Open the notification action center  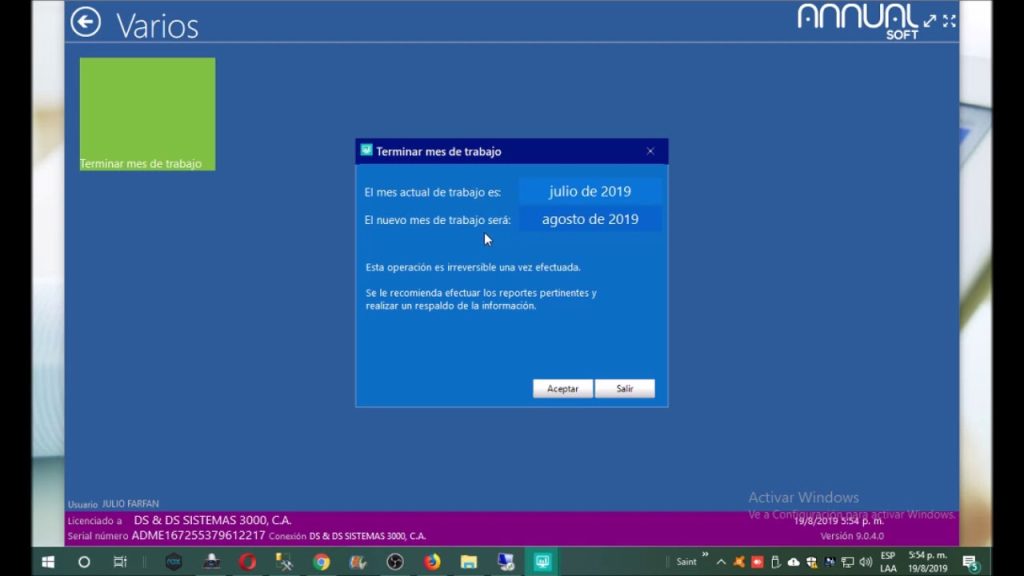pos(968,562)
